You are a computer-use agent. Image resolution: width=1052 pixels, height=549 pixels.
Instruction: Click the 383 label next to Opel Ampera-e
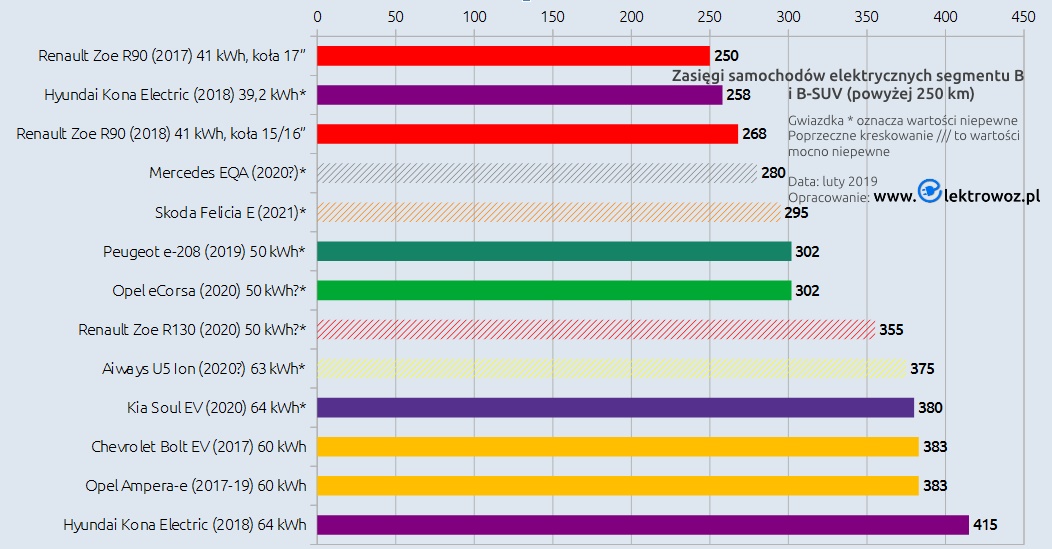[935, 485]
